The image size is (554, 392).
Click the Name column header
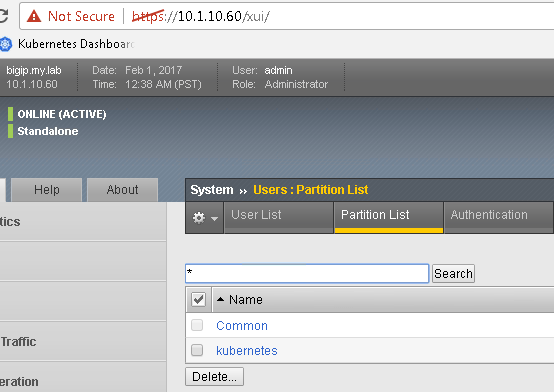click(x=246, y=300)
